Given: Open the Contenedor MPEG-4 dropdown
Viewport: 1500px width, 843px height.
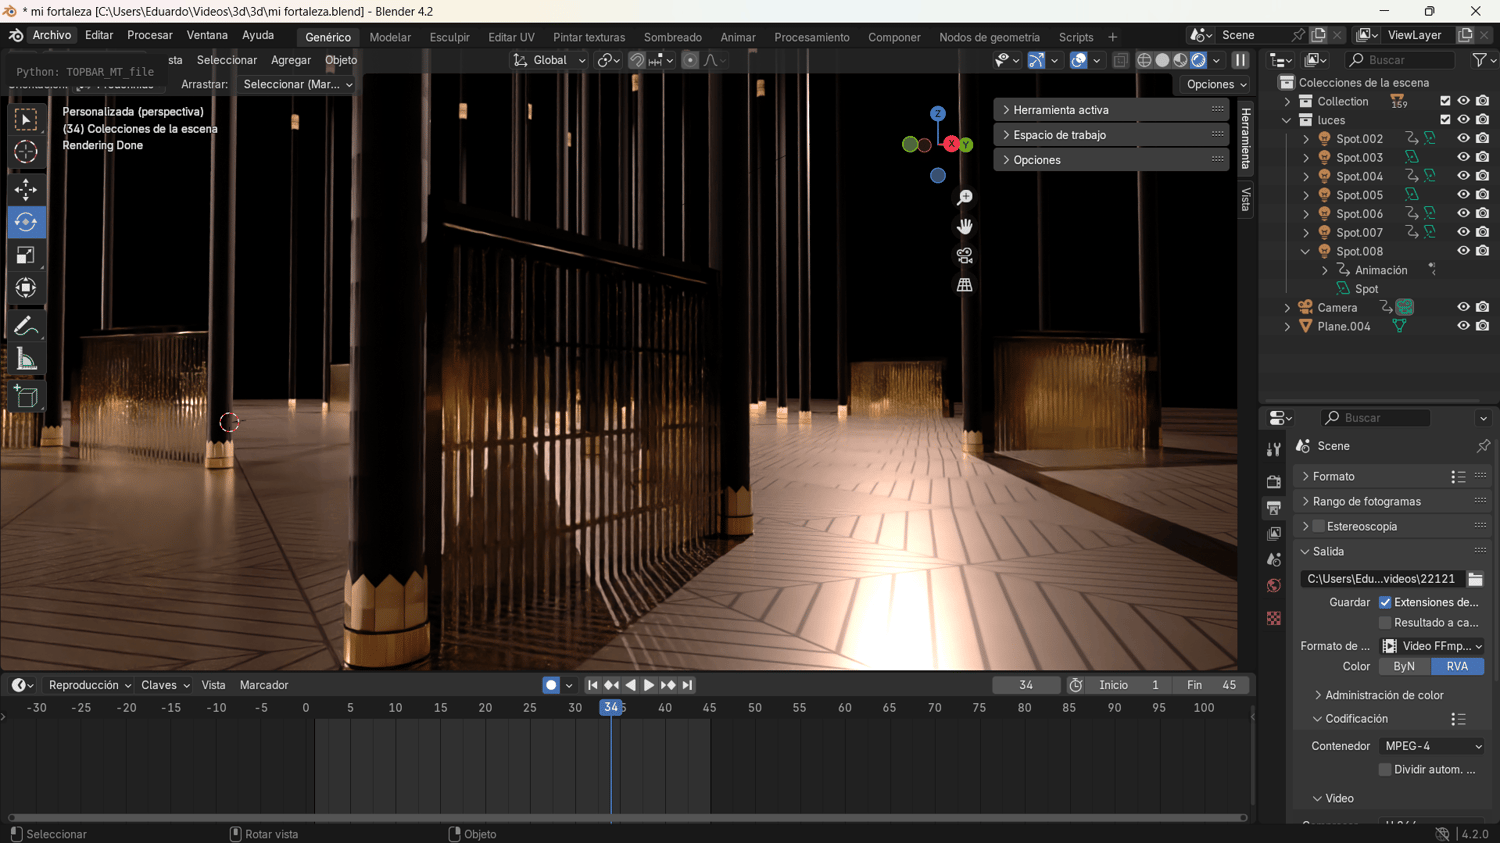Looking at the screenshot, I should click(x=1432, y=746).
